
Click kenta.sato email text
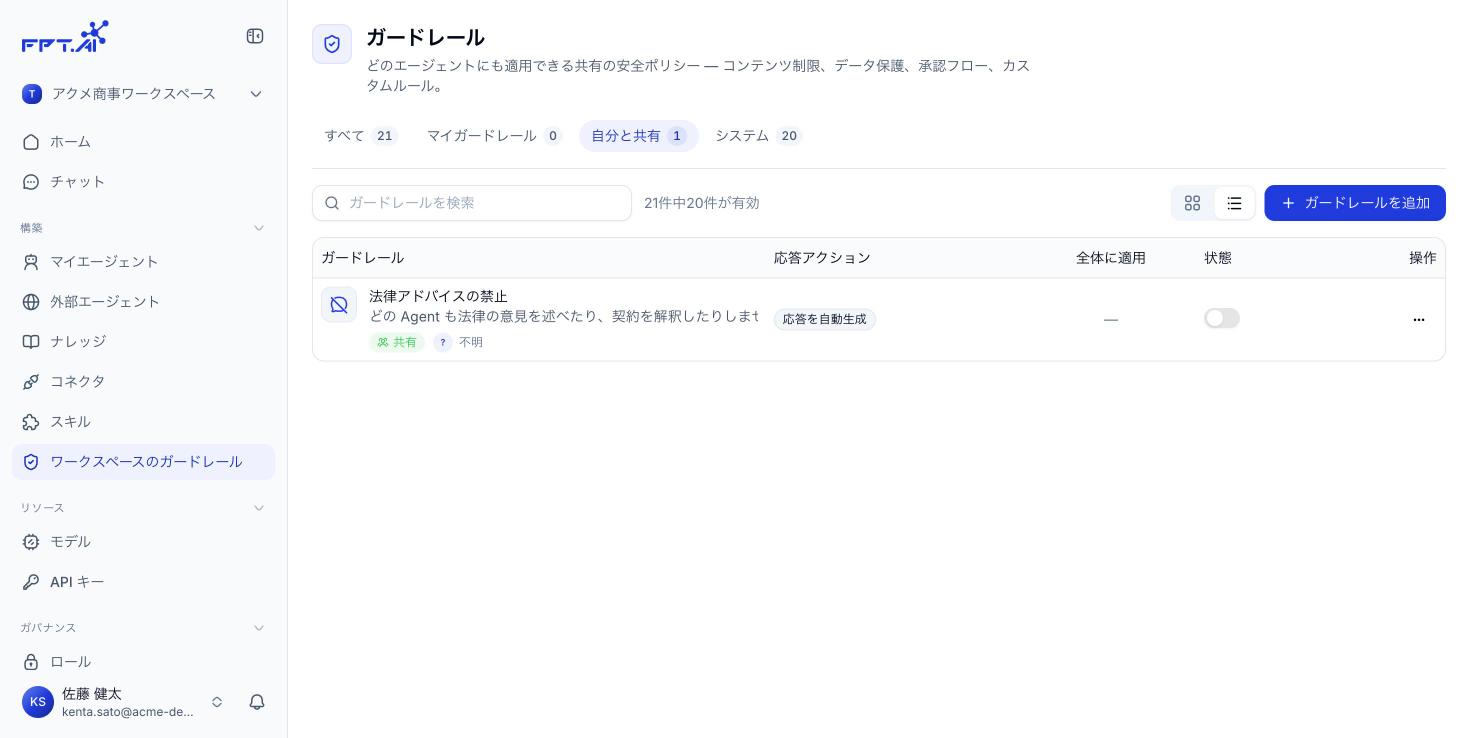[128, 712]
